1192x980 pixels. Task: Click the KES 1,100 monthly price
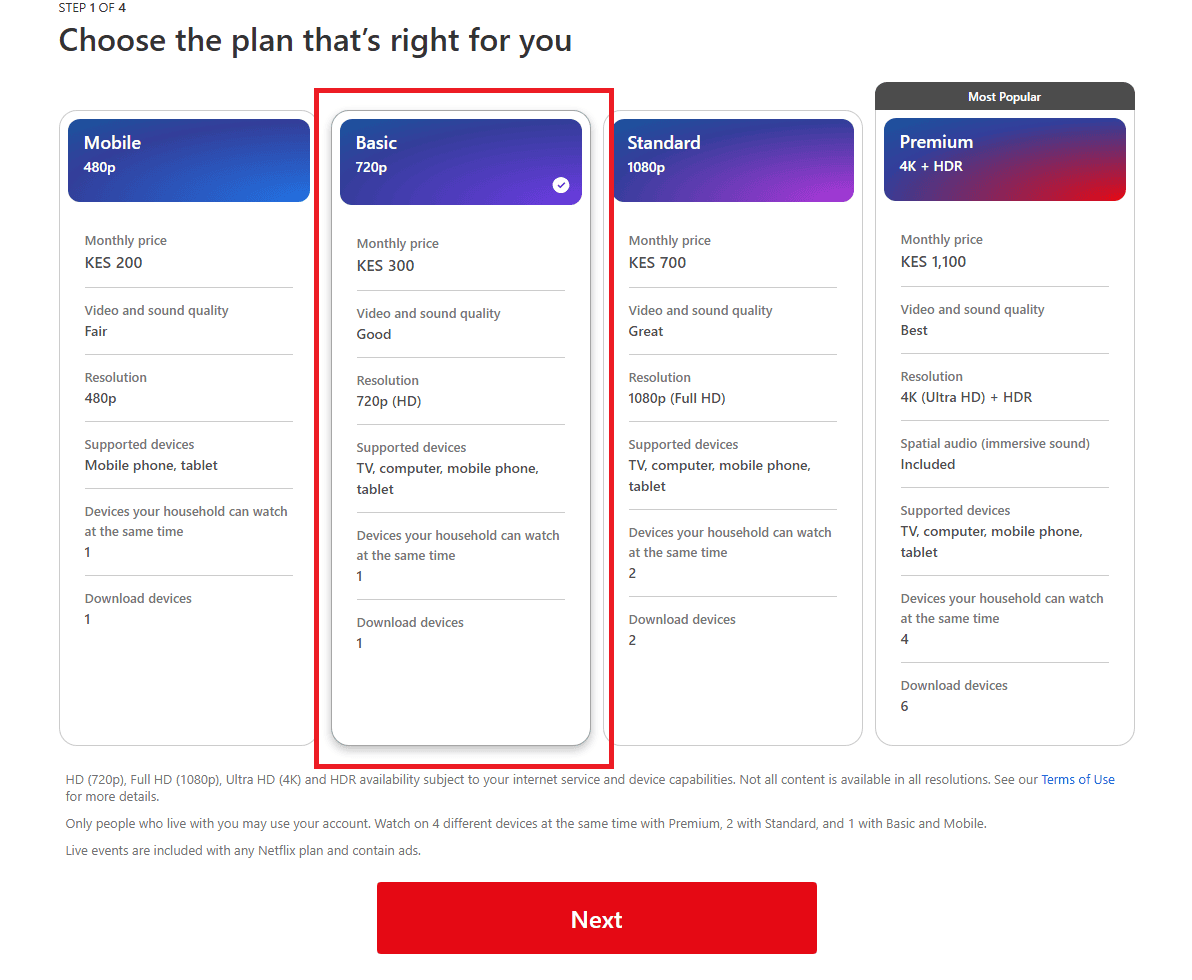(x=933, y=262)
